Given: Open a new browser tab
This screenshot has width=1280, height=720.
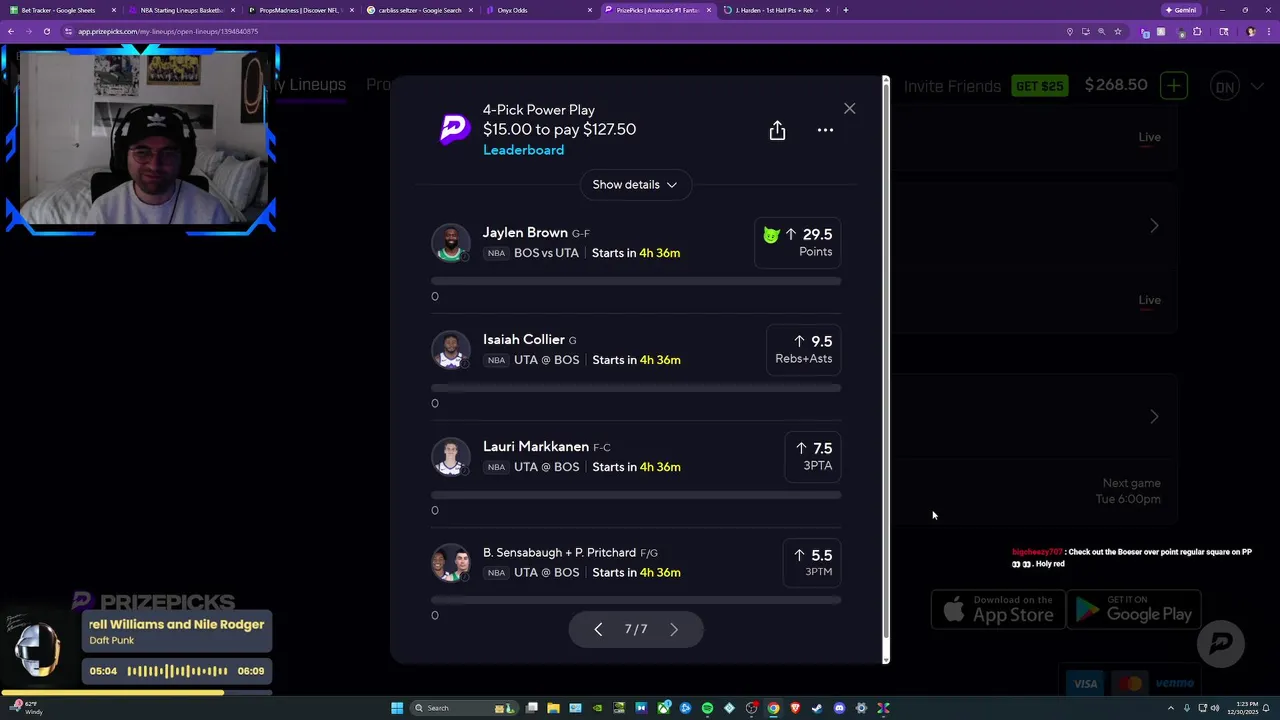Looking at the screenshot, I should click(x=846, y=10).
